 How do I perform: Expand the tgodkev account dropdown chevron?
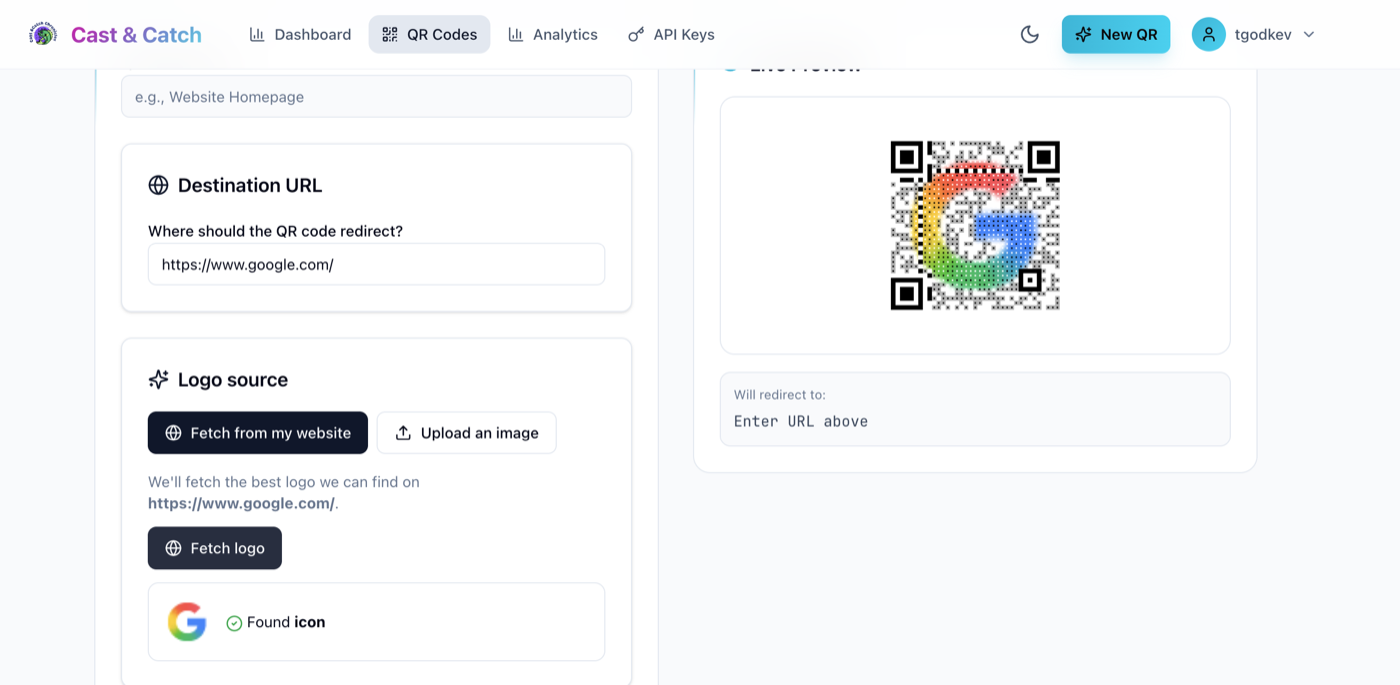click(1309, 34)
